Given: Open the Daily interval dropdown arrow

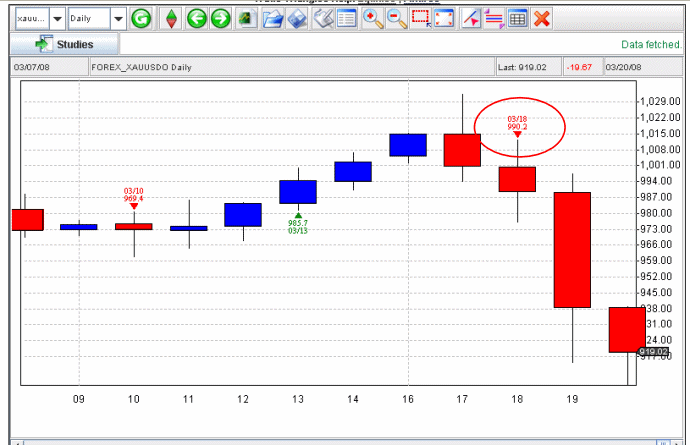Looking at the screenshot, I should [x=118, y=18].
